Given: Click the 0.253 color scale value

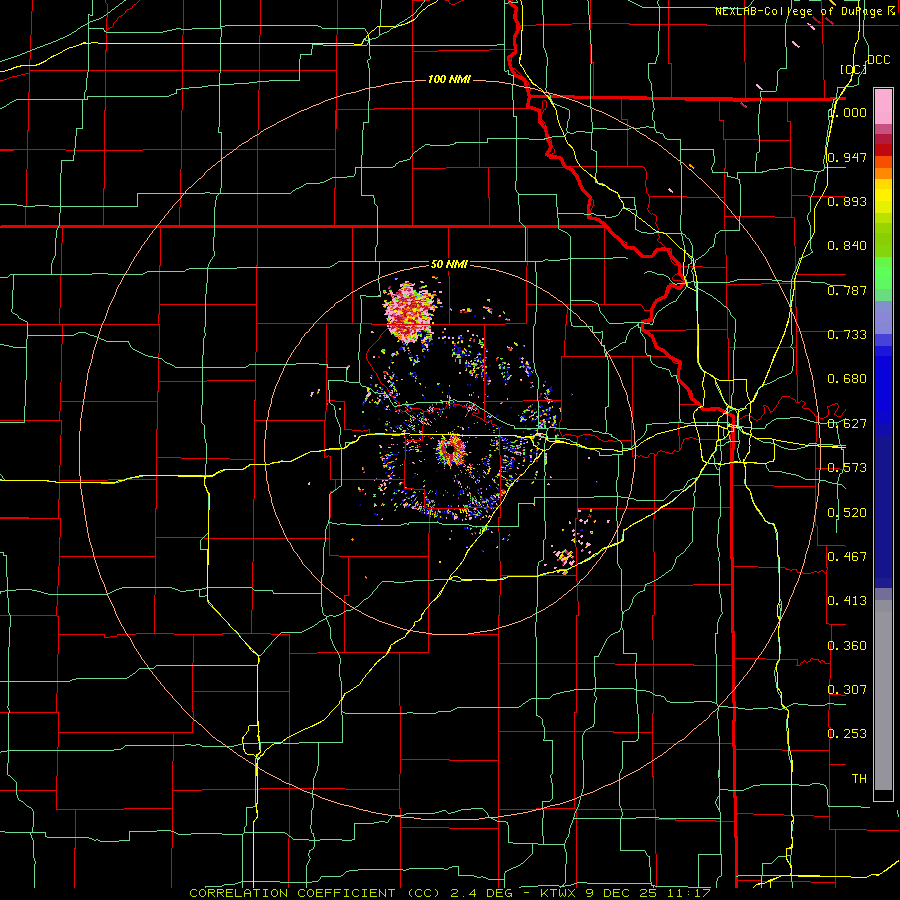Looking at the screenshot, I should coord(847,734).
